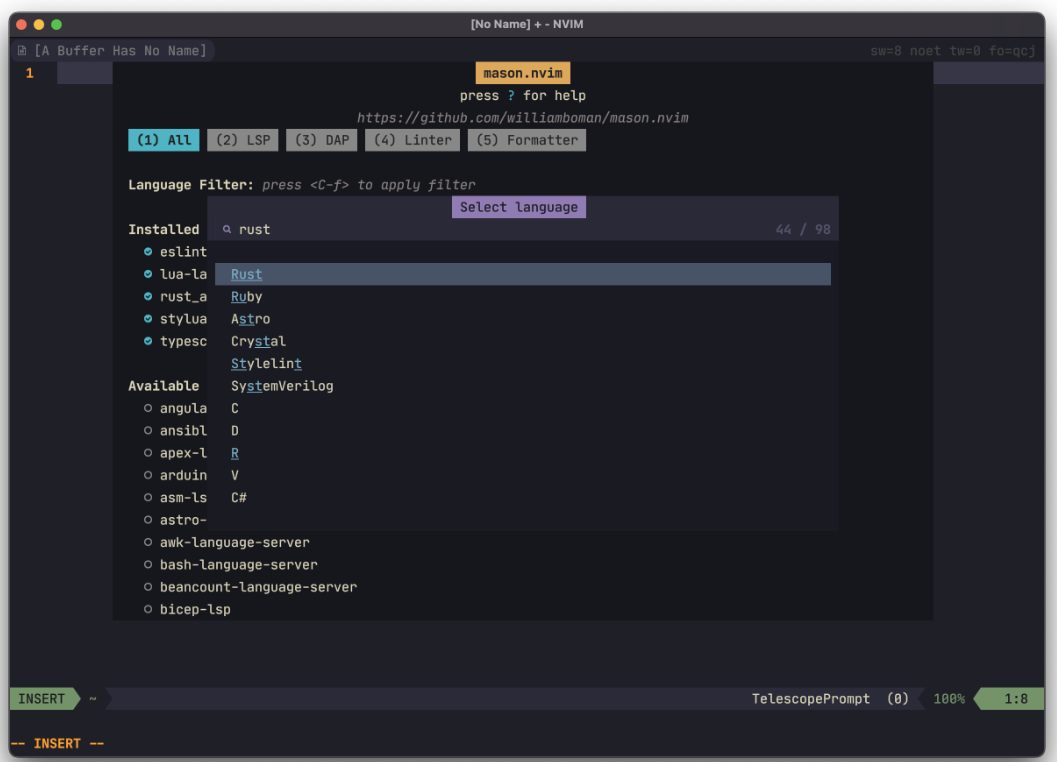
Task: Click the installed checkmark icon beside stylua
Action: [146, 318]
